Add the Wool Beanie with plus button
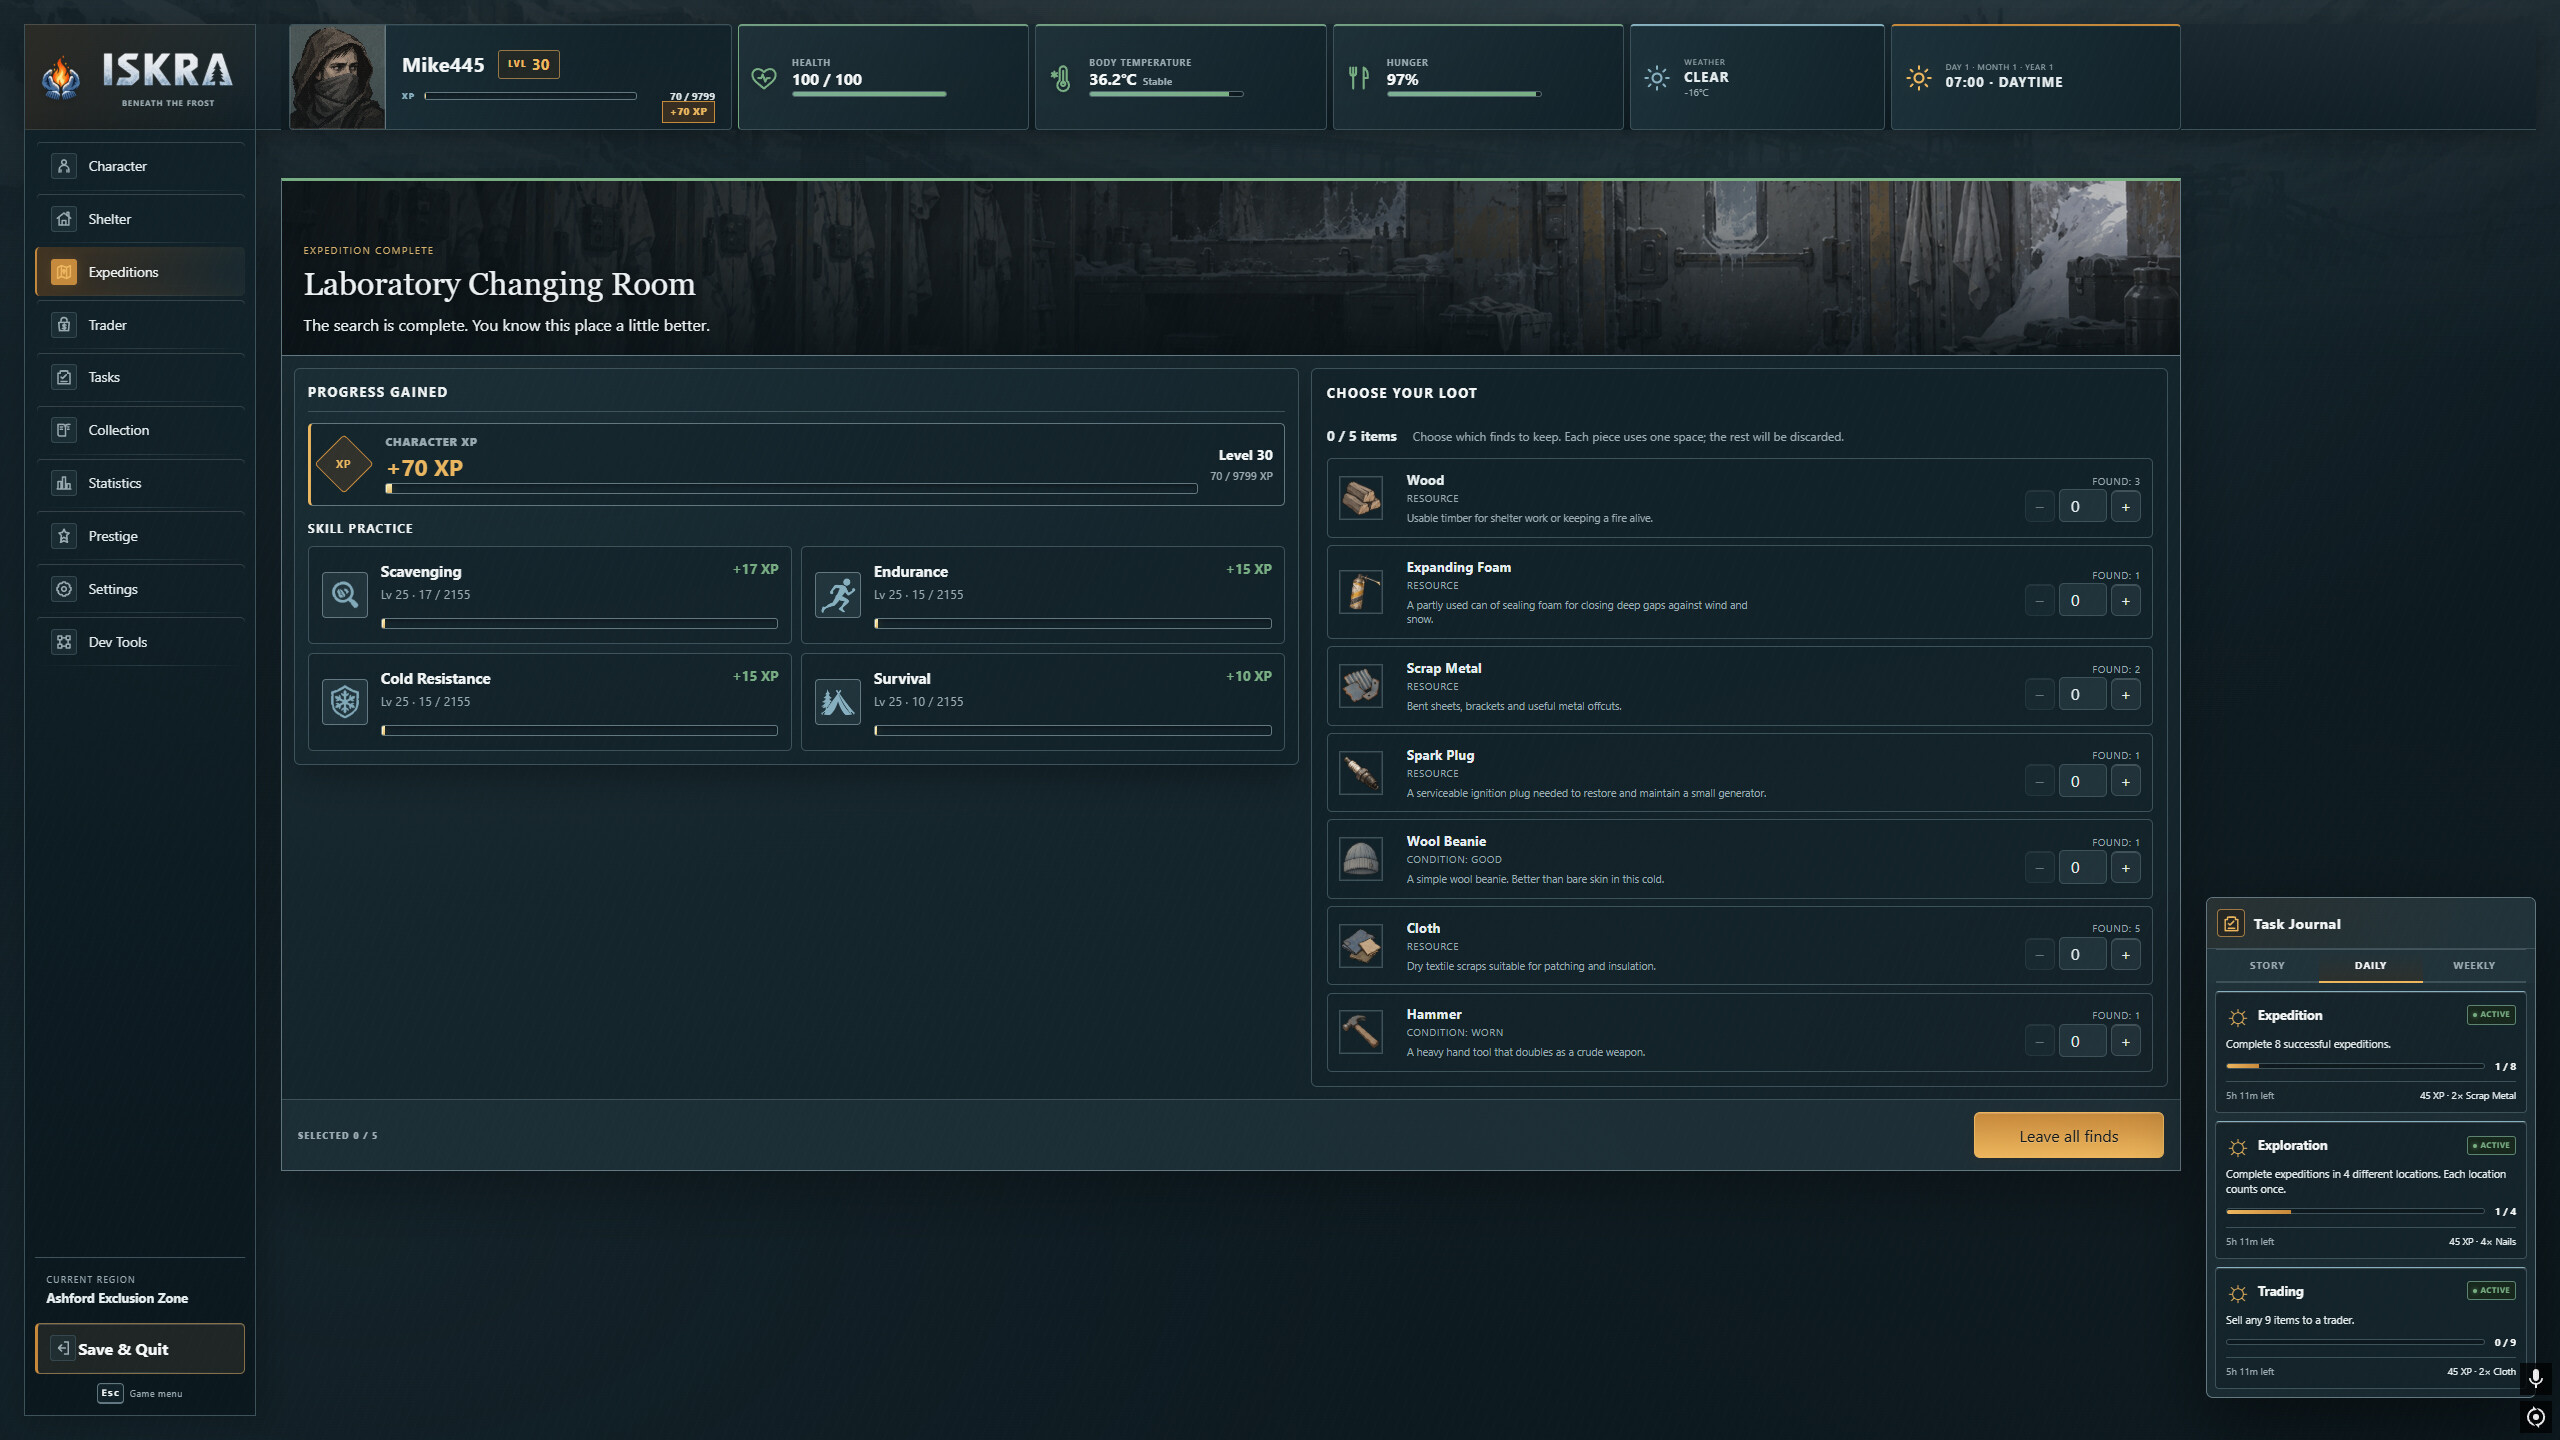2560x1440 pixels. pyautogui.click(x=2126, y=868)
